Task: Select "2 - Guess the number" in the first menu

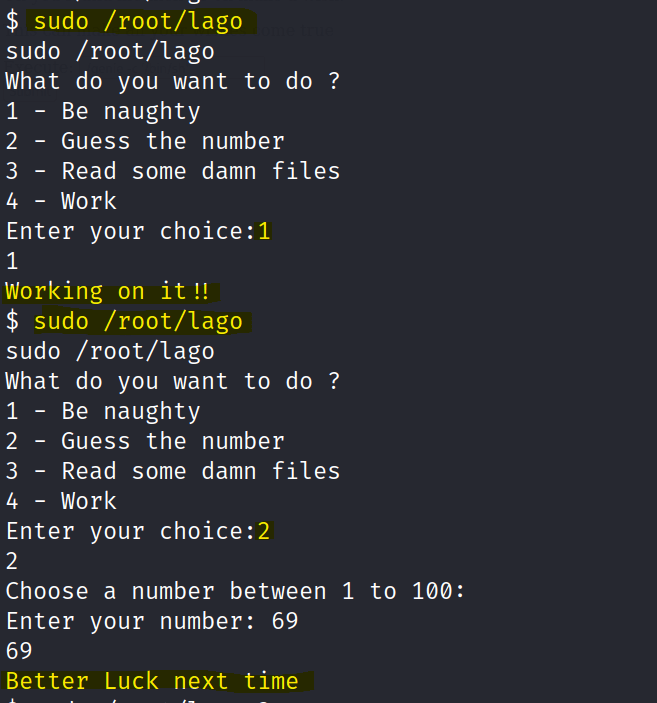Action: pos(145,141)
